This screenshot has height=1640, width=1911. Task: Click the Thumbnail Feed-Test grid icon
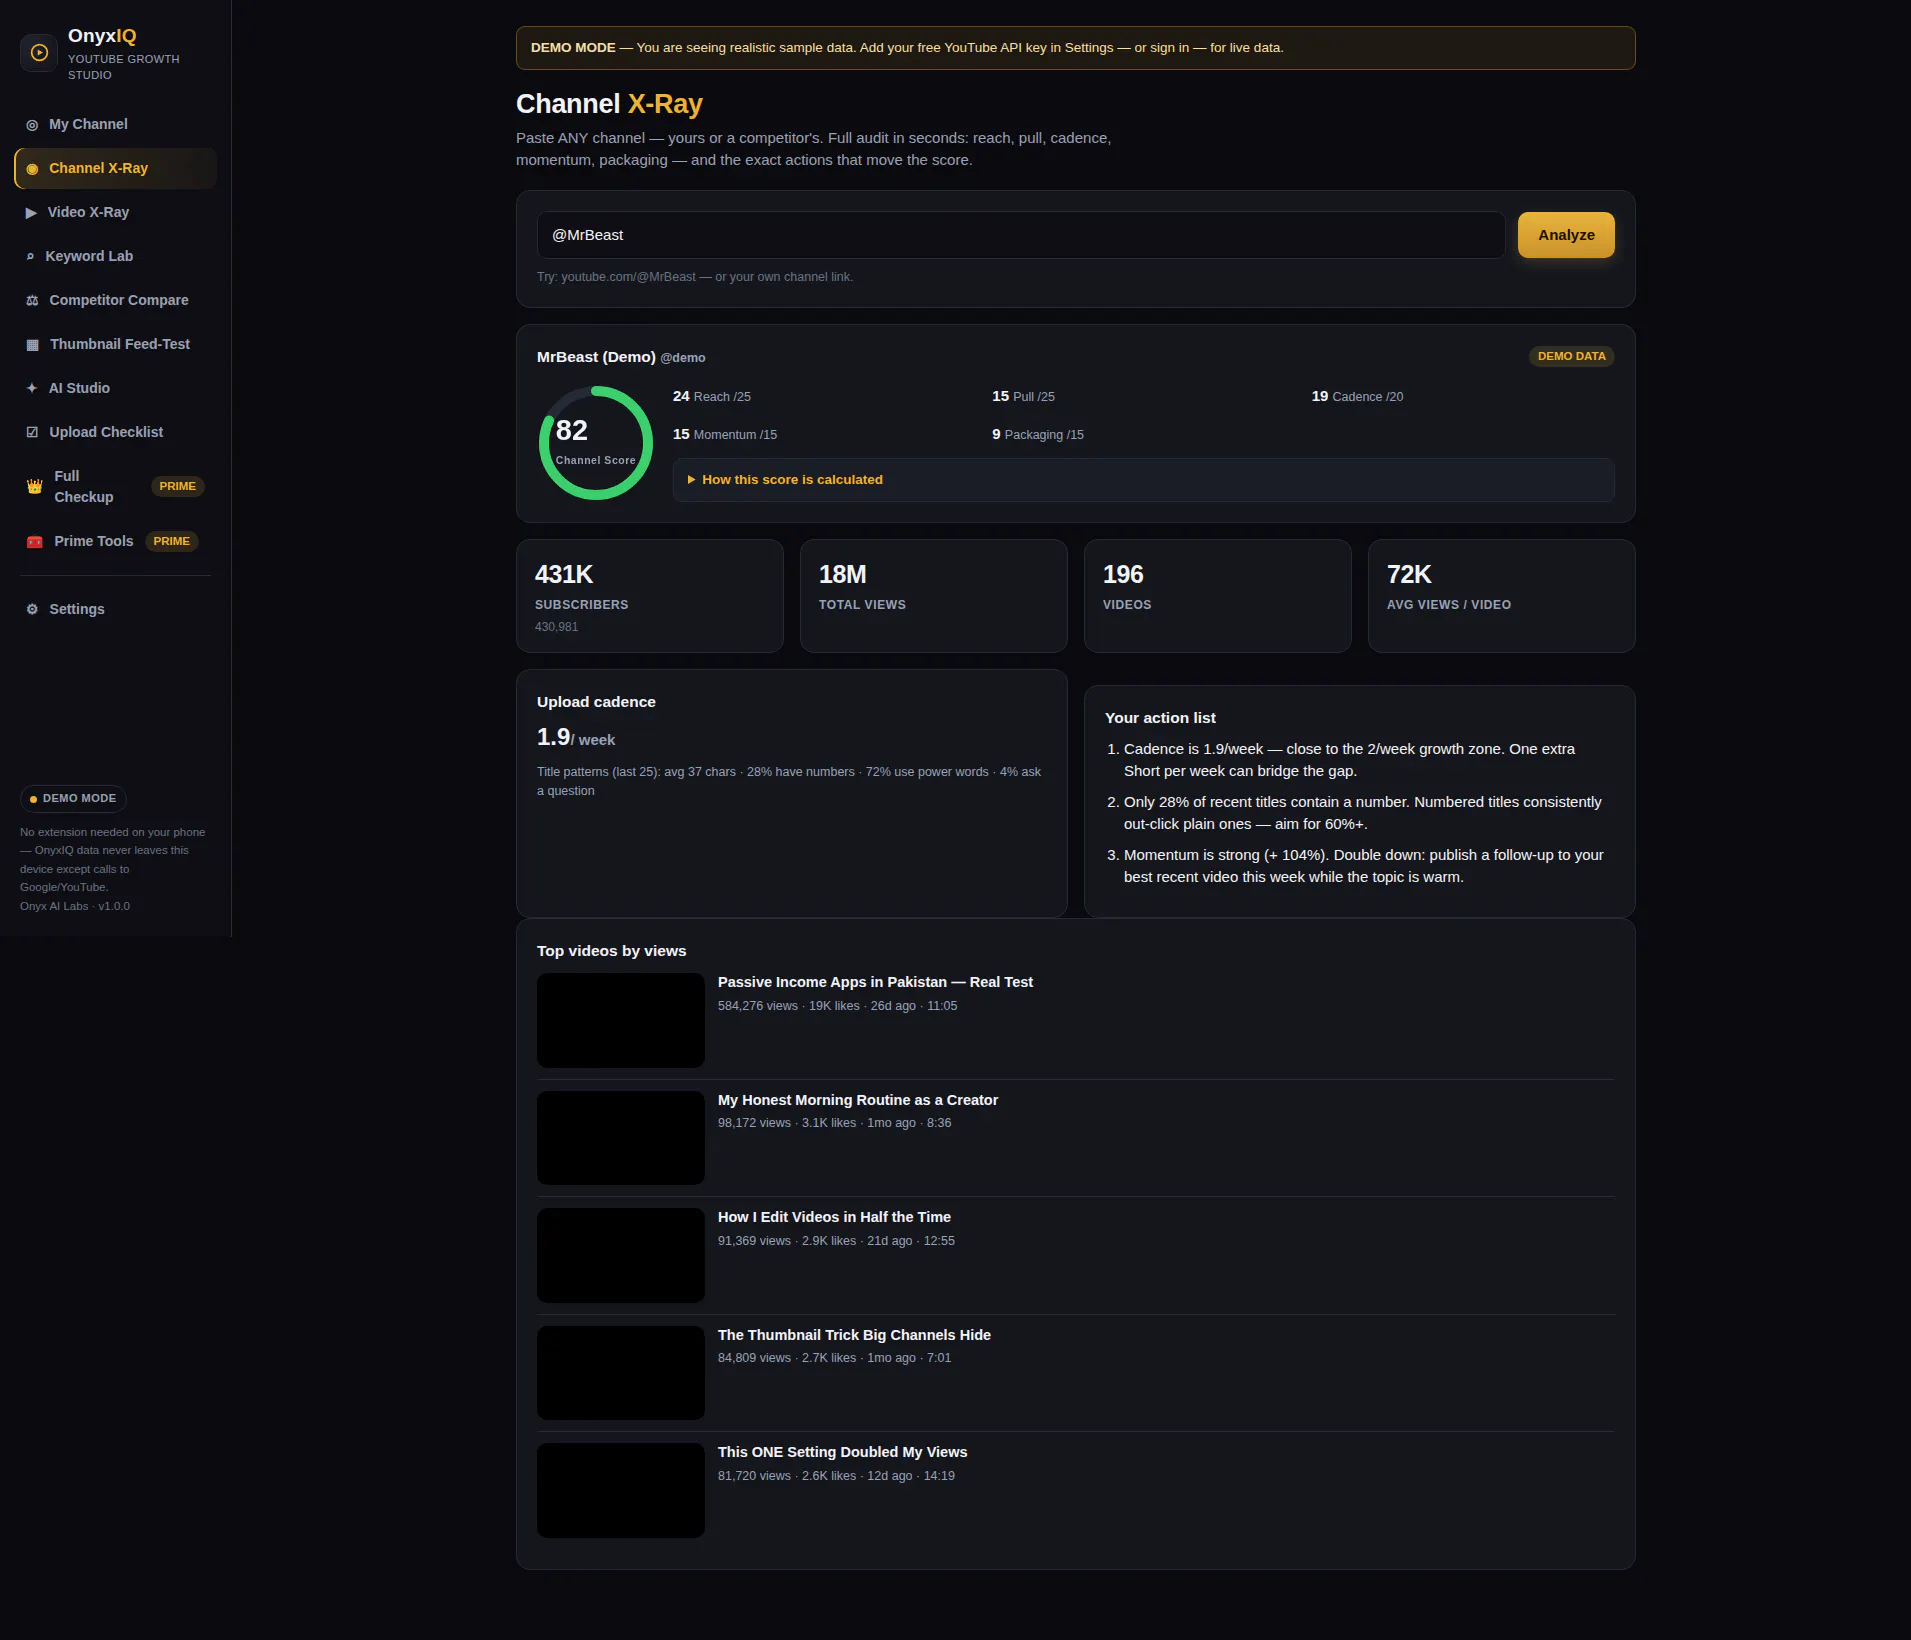(32, 345)
